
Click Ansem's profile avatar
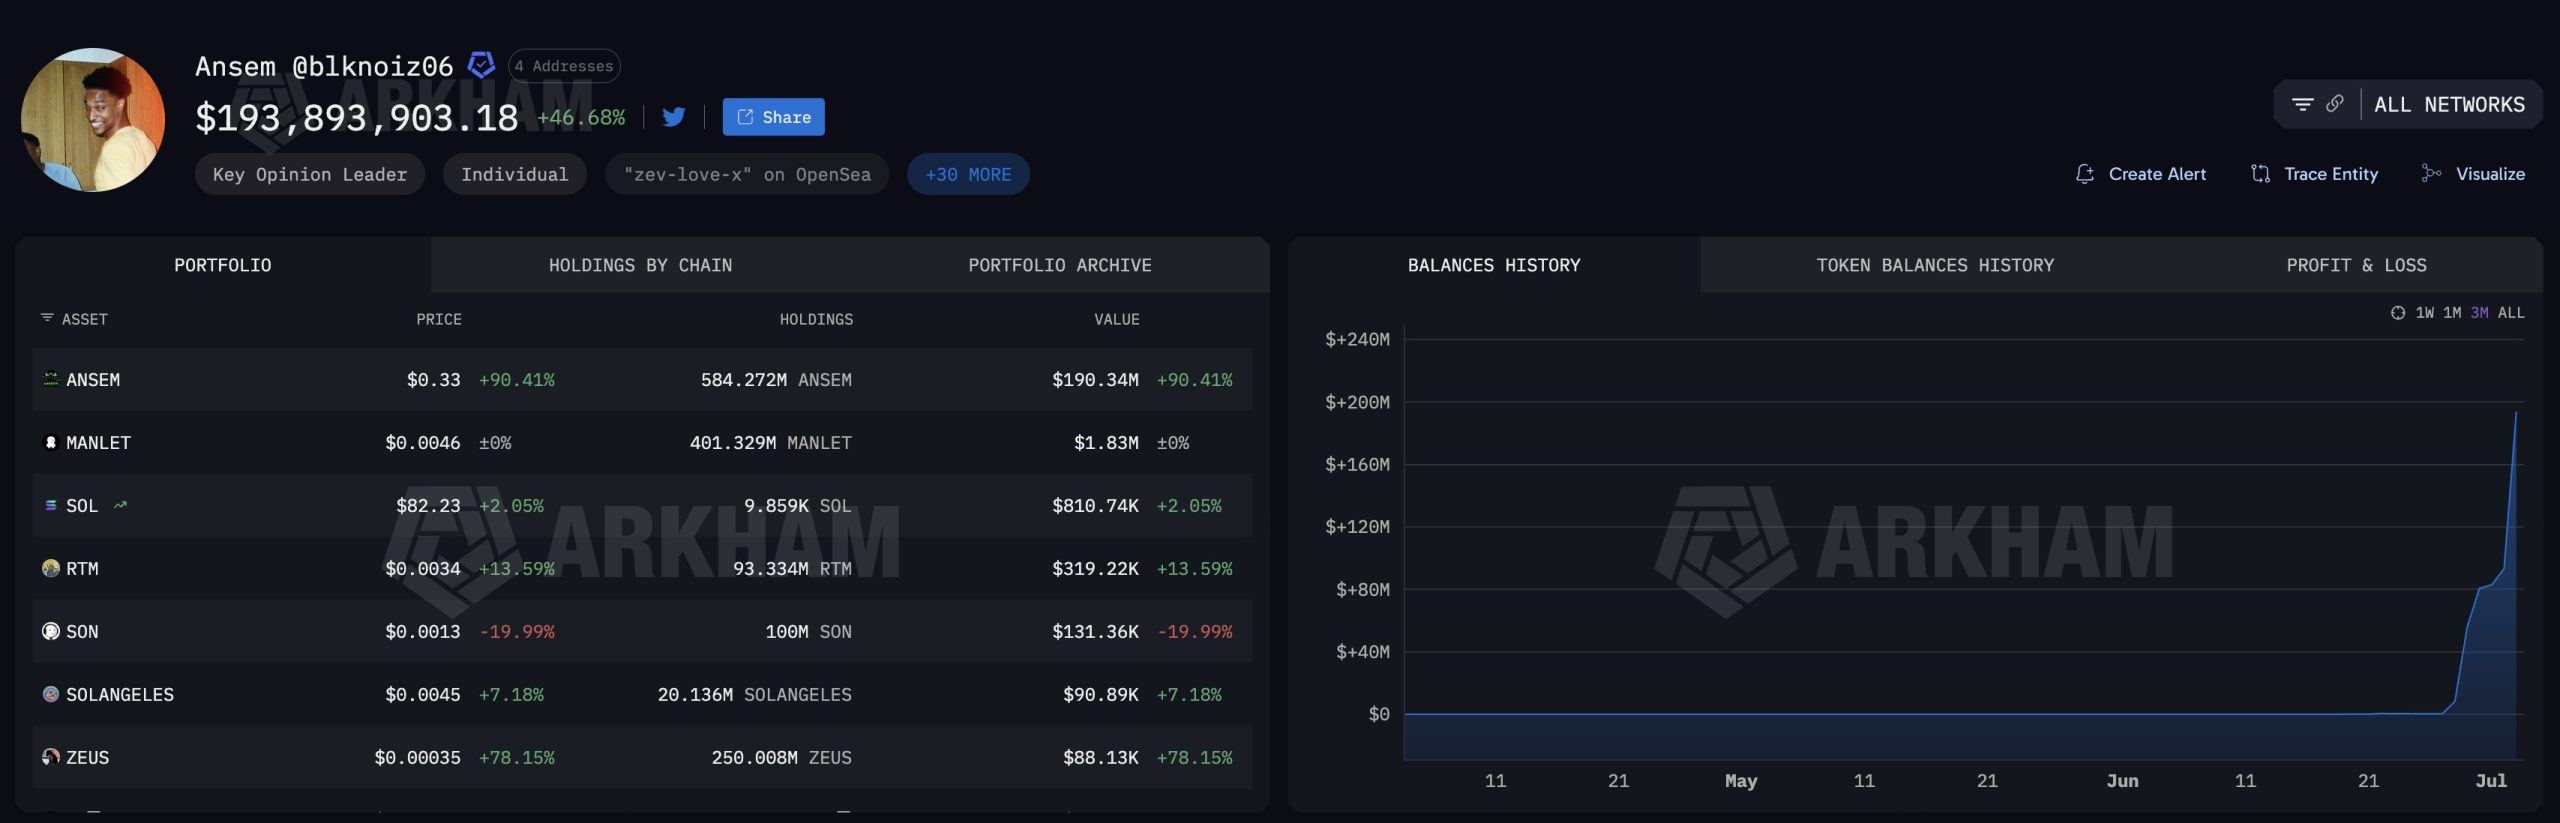coord(93,120)
